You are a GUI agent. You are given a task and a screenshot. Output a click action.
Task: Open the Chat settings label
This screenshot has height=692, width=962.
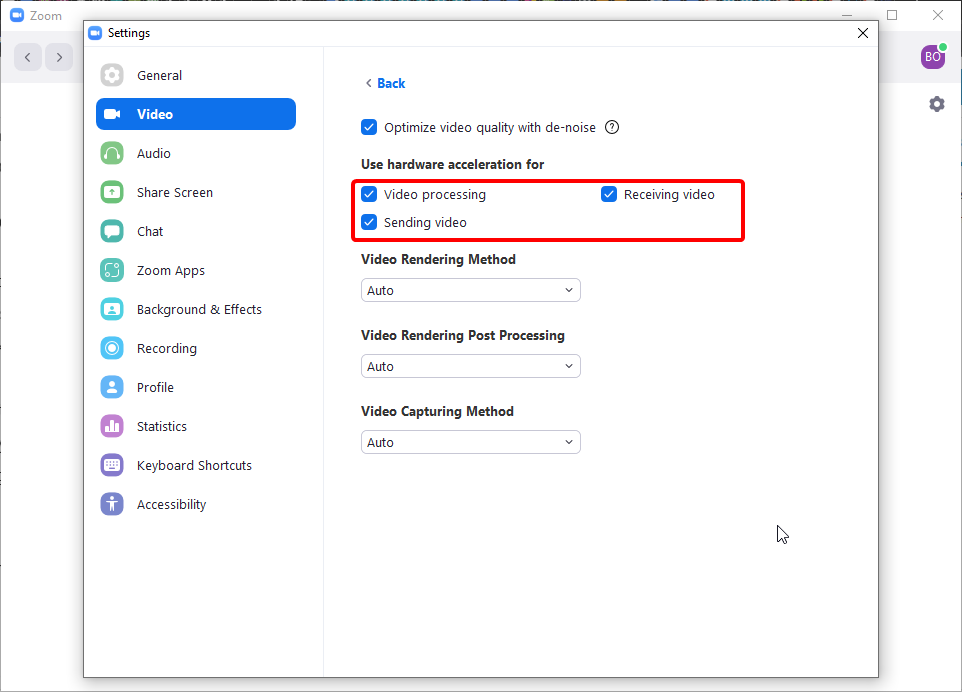(150, 231)
